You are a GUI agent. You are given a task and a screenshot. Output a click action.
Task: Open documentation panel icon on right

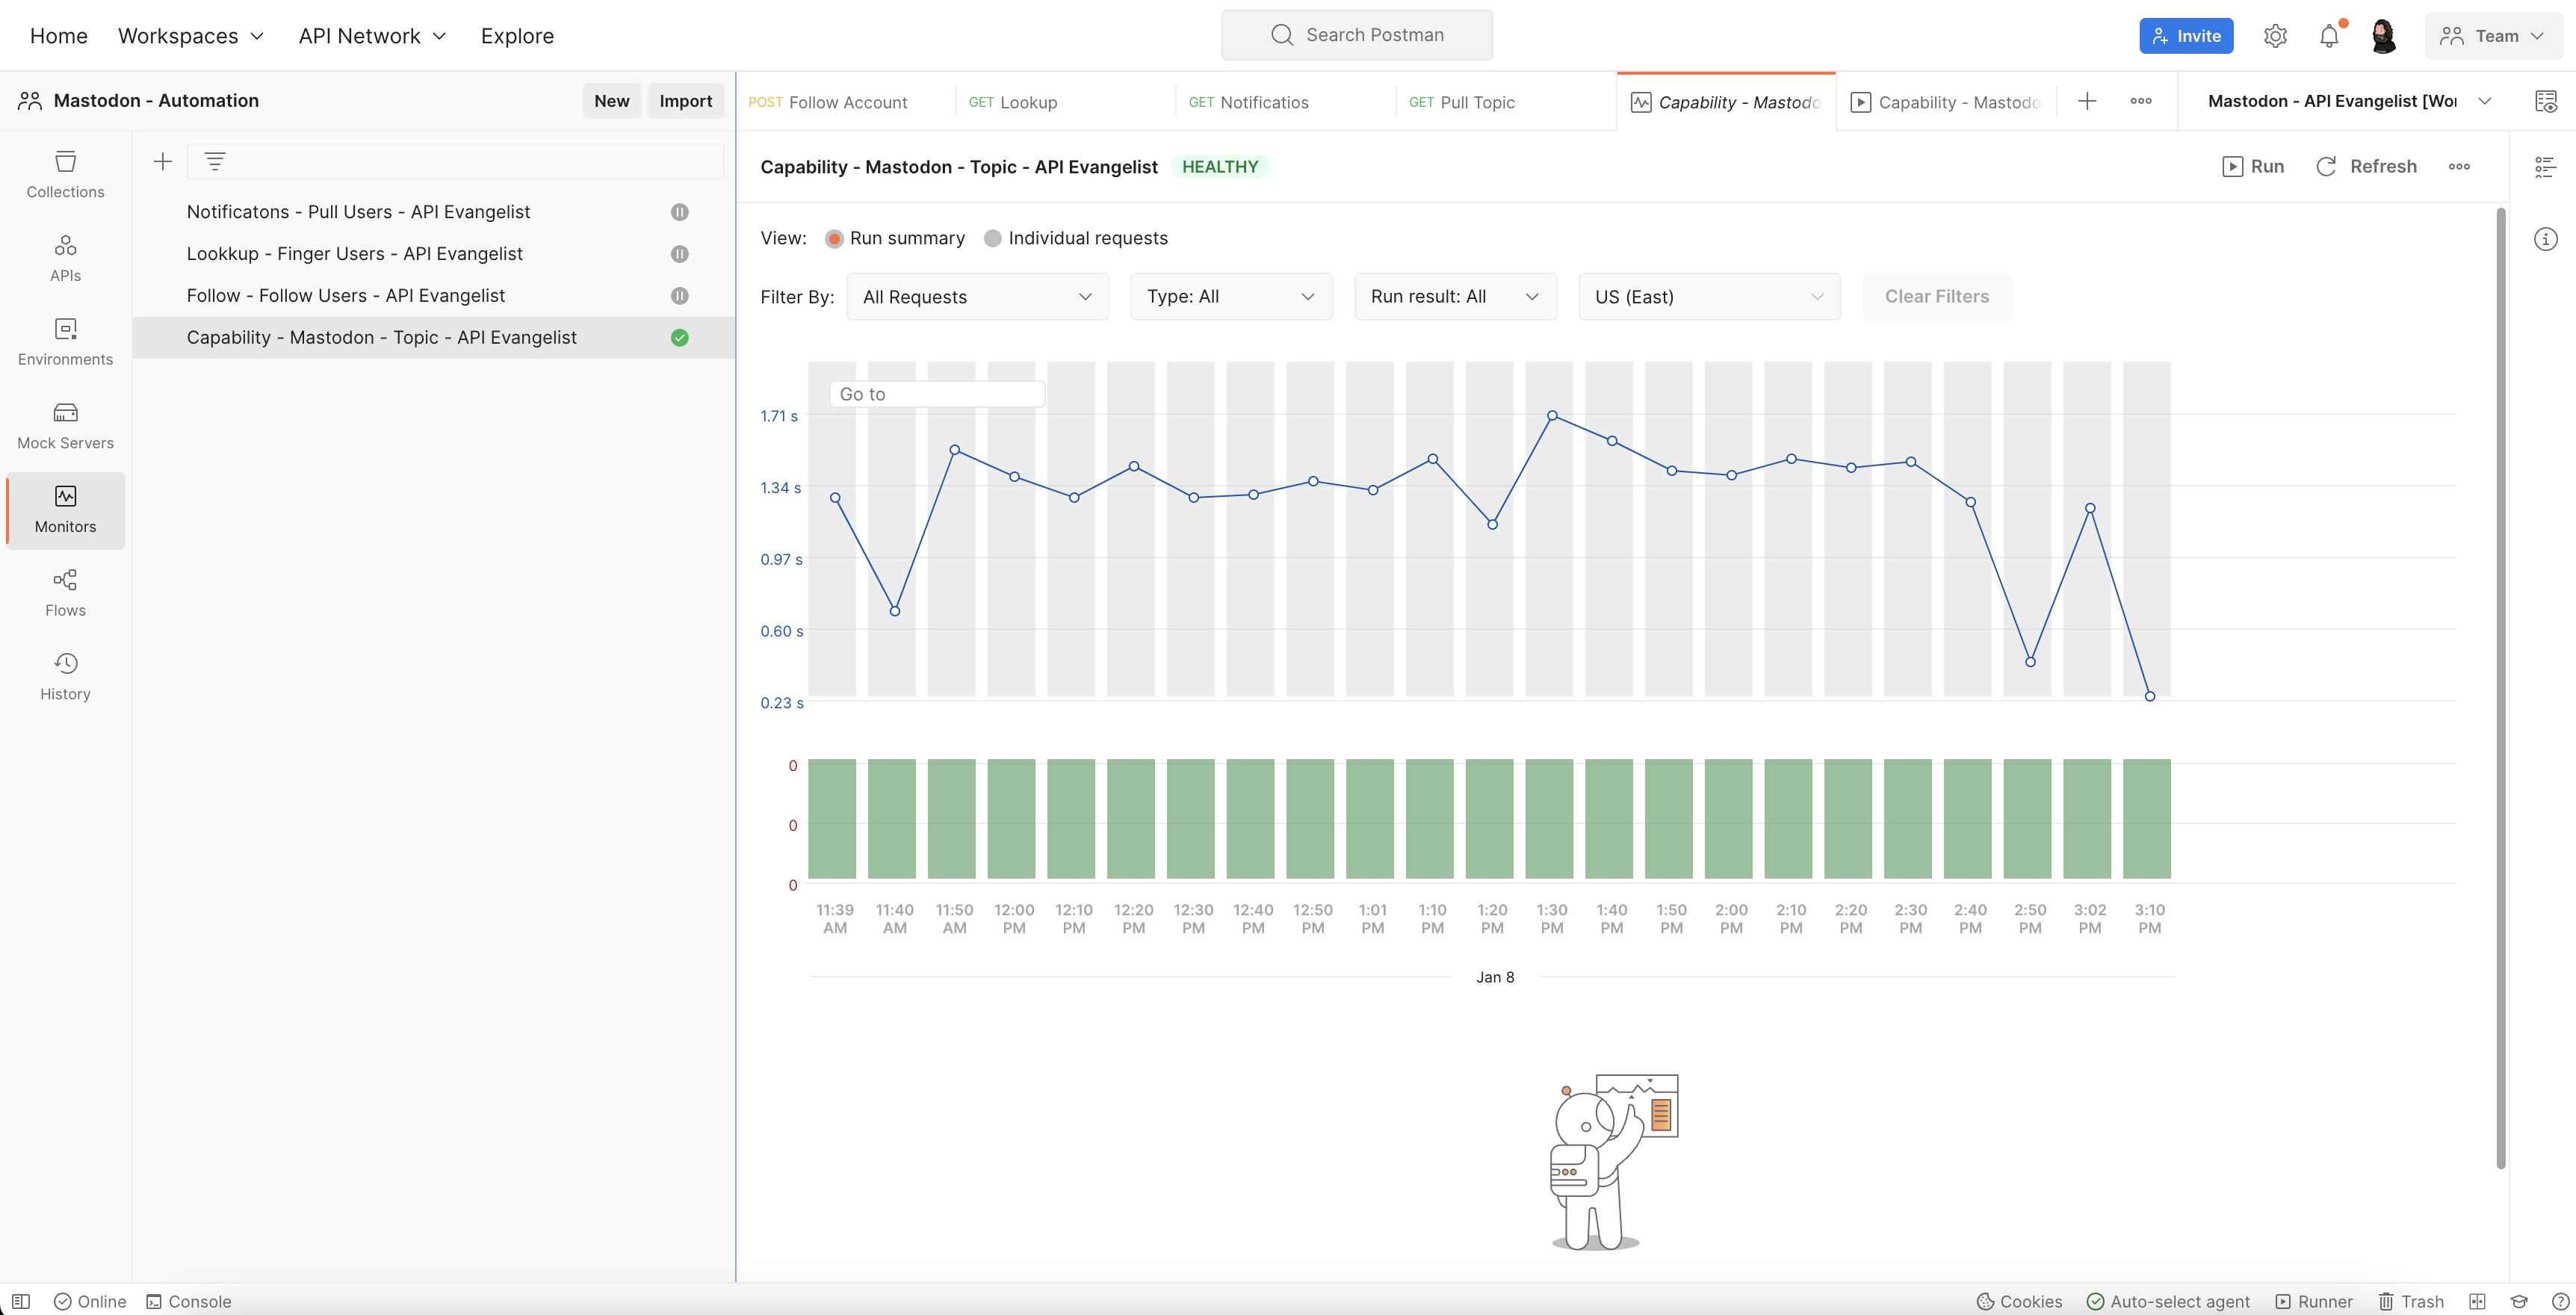(x=2545, y=166)
